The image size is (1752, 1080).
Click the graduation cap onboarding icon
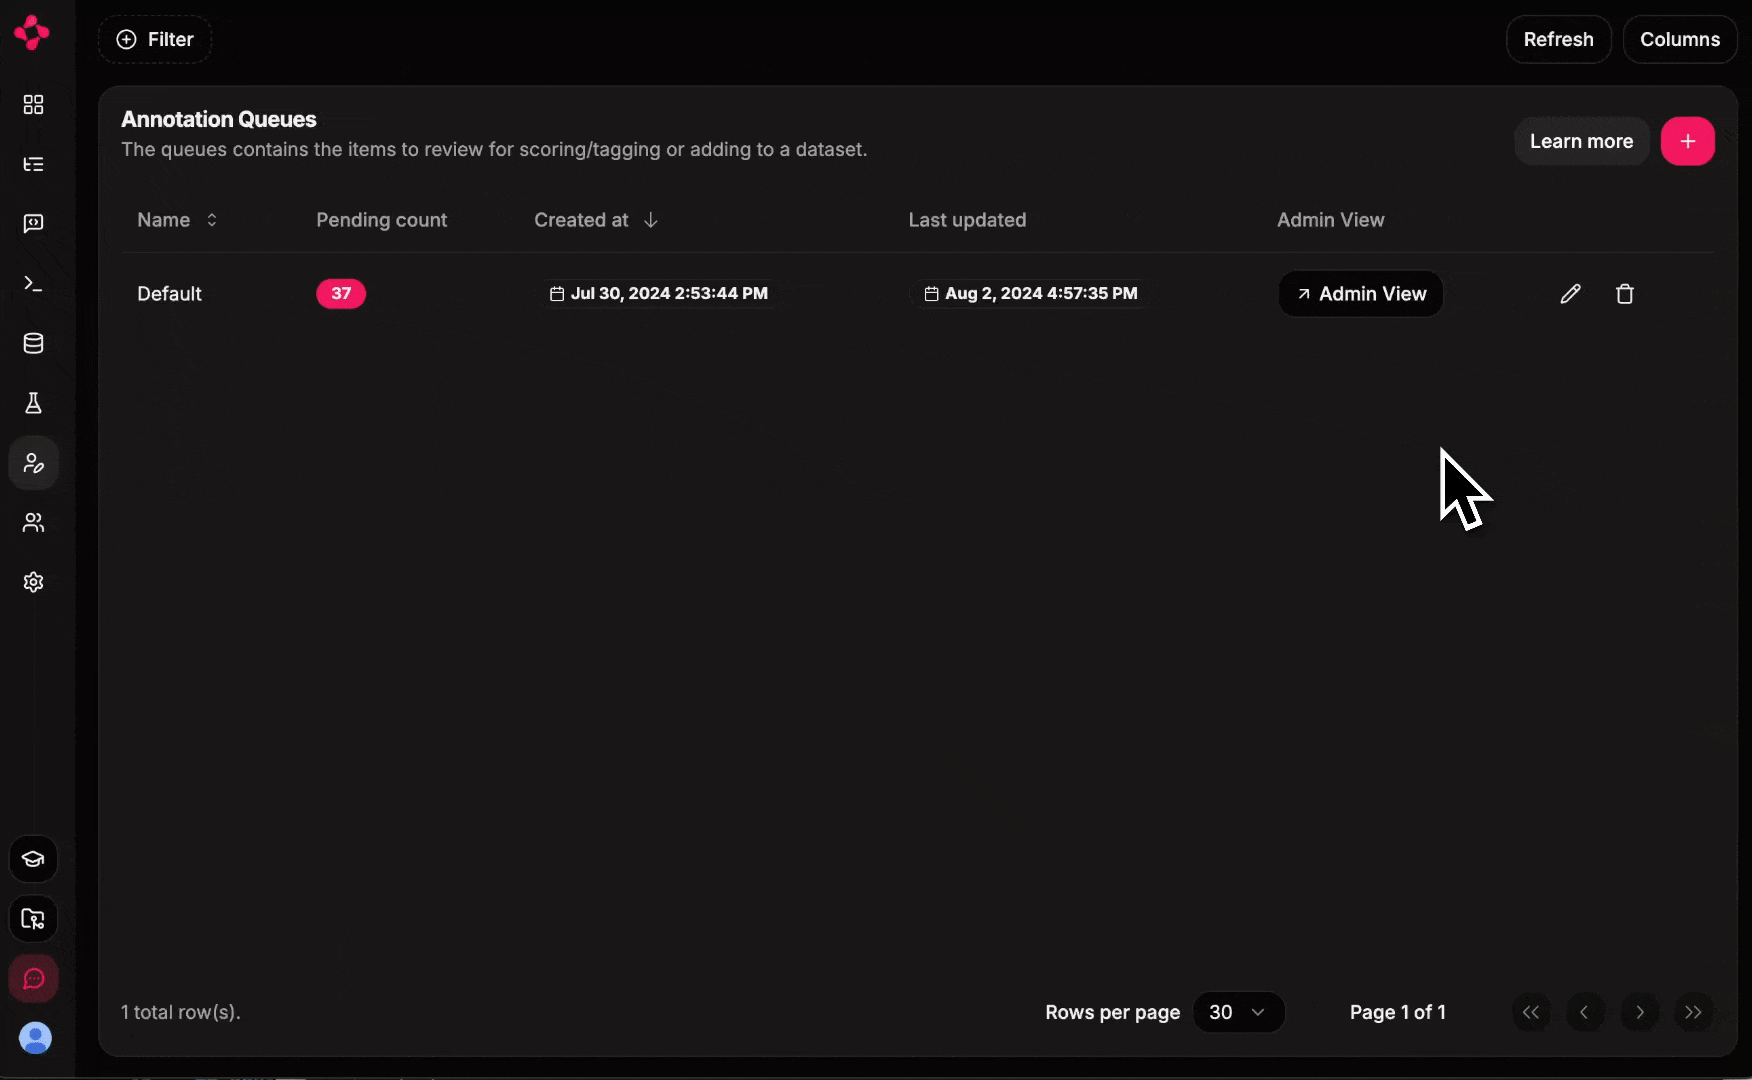tap(33, 859)
